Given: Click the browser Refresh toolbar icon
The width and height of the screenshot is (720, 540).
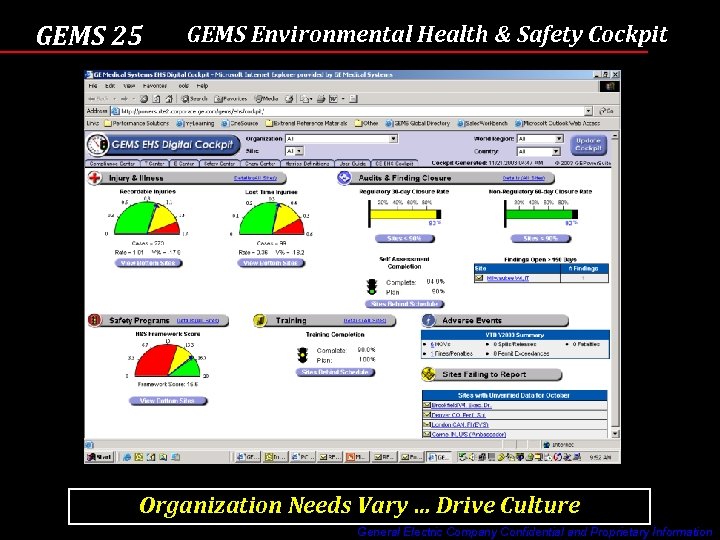Looking at the screenshot, I should pos(157,99).
